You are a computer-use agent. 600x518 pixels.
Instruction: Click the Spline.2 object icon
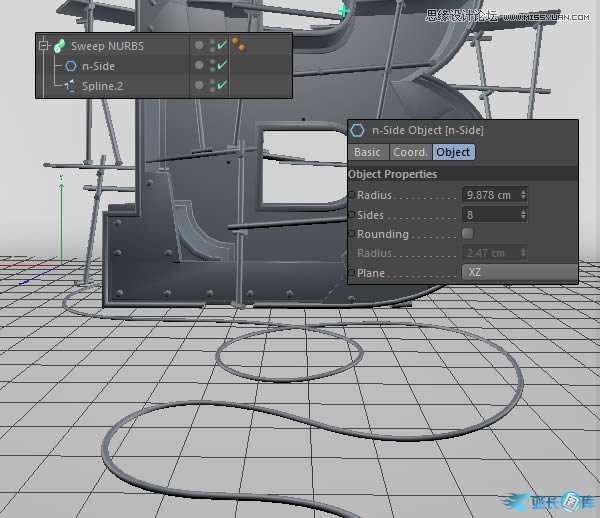point(70,86)
